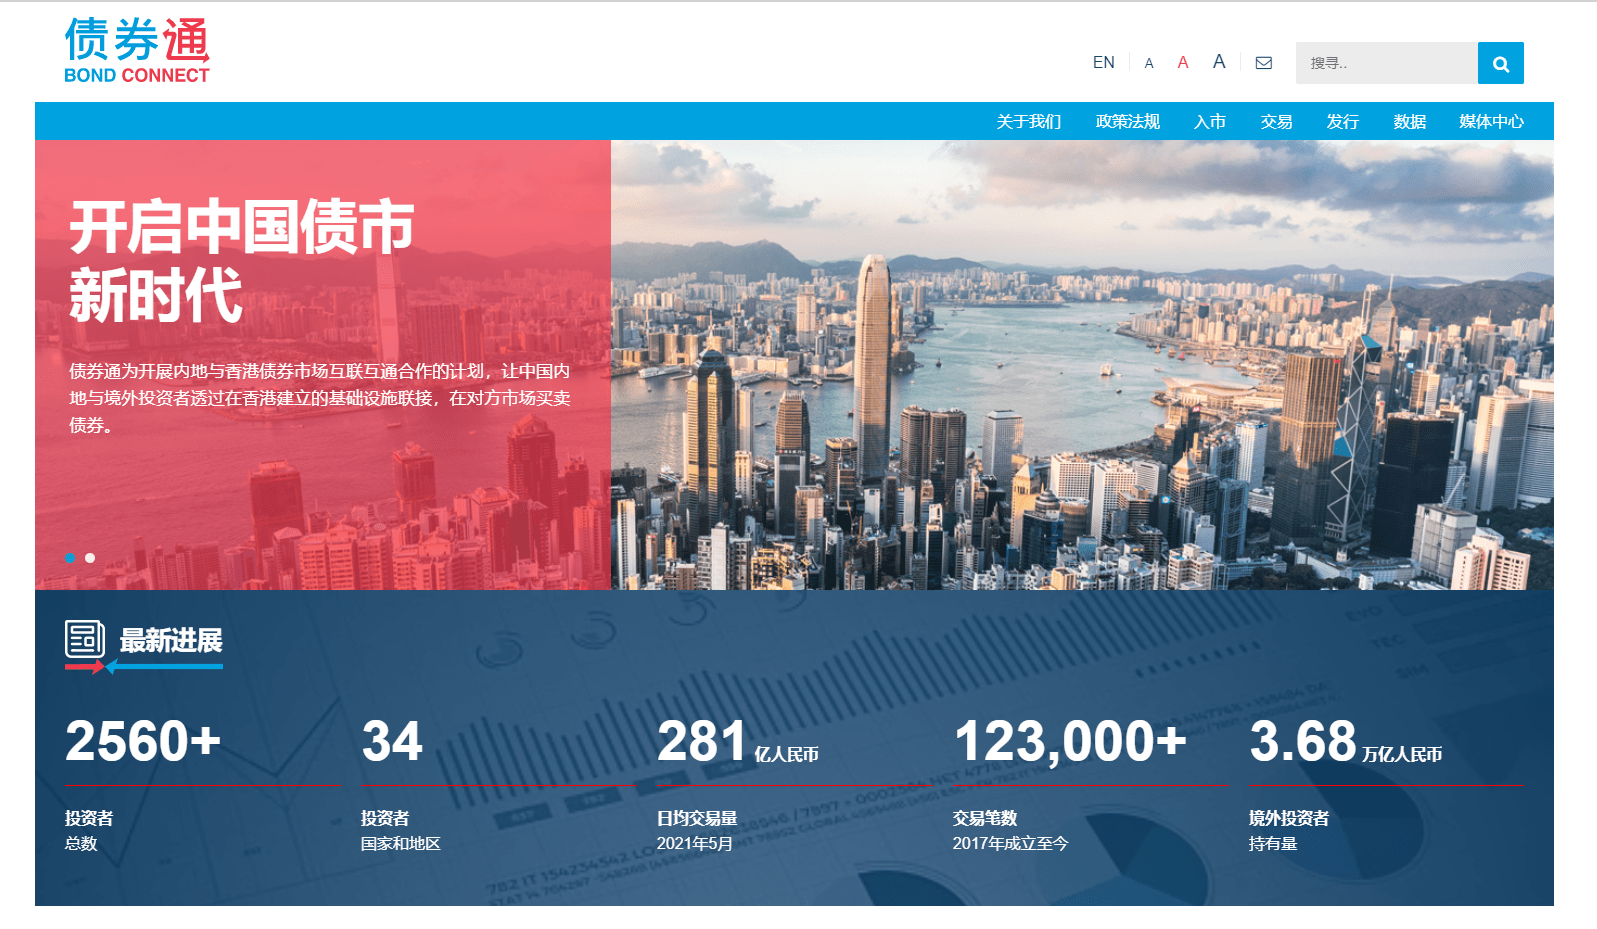Open the email envelope icon
The width and height of the screenshot is (1597, 929).
1264,63
